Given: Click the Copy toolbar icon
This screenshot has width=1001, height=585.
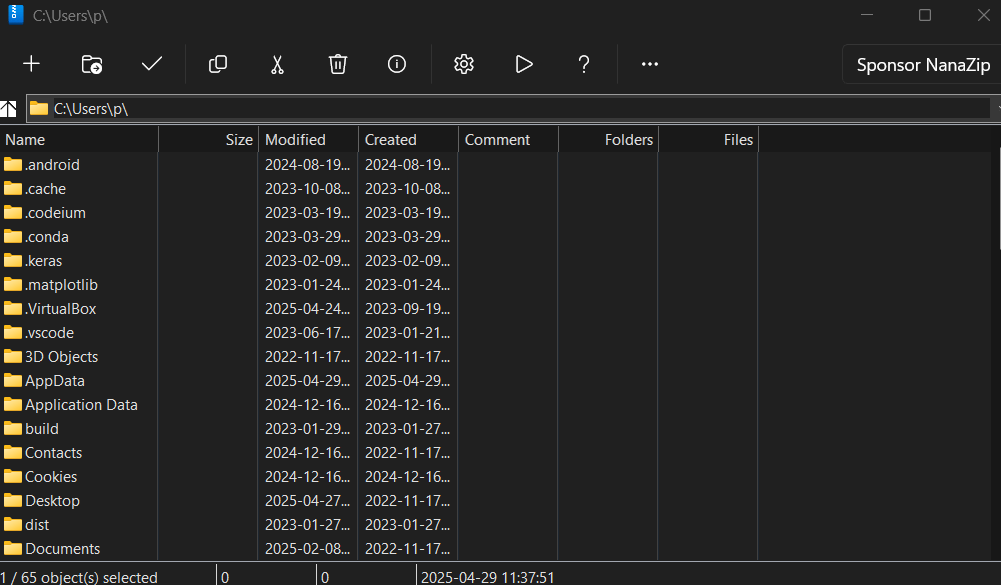Looking at the screenshot, I should click(x=218, y=64).
